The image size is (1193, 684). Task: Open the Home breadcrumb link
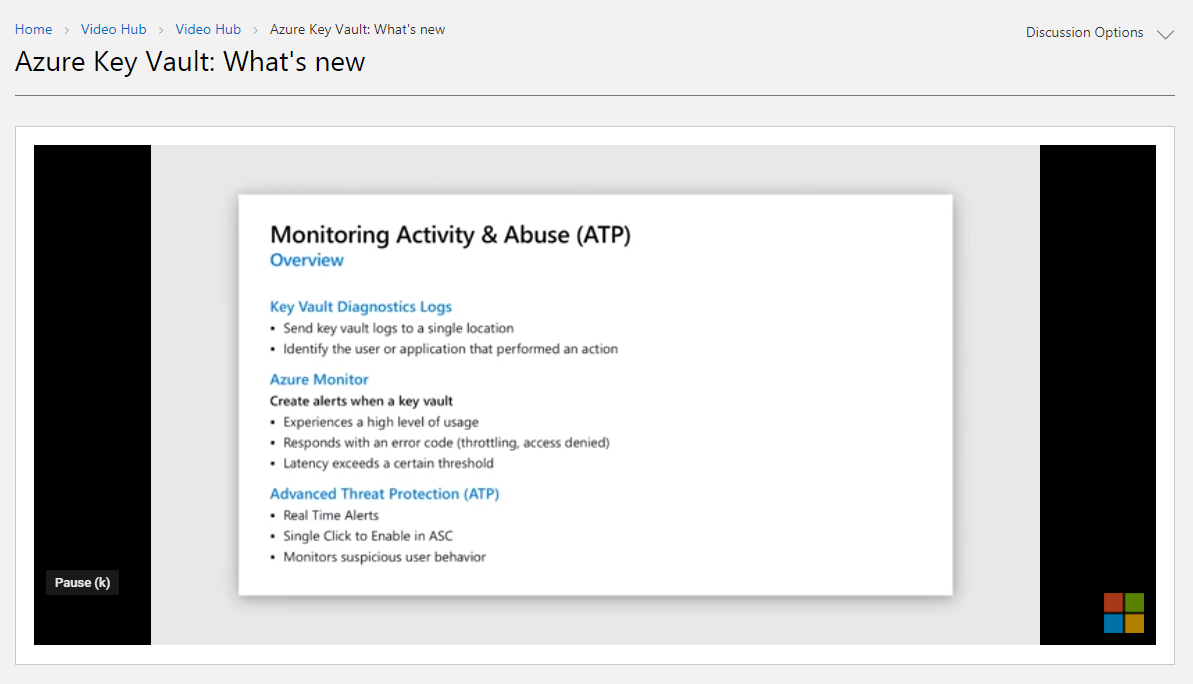[33, 30]
